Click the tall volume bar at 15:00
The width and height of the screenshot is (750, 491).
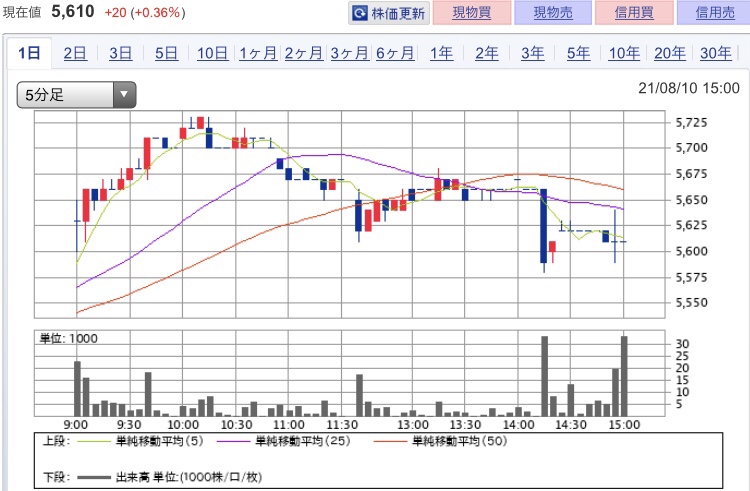pyautogui.click(x=624, y=376)
